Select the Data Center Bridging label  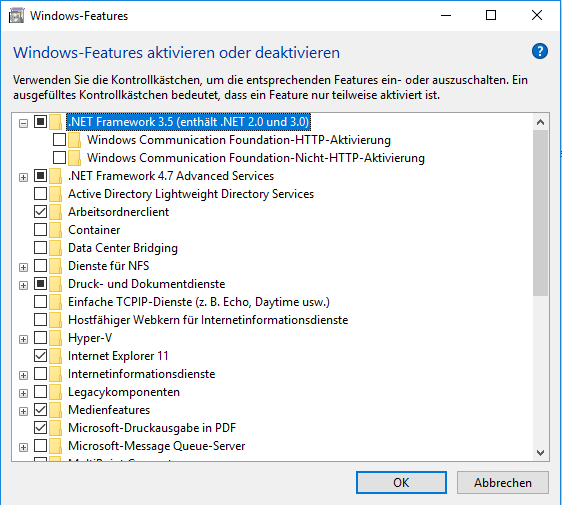[x=123, y=248]
